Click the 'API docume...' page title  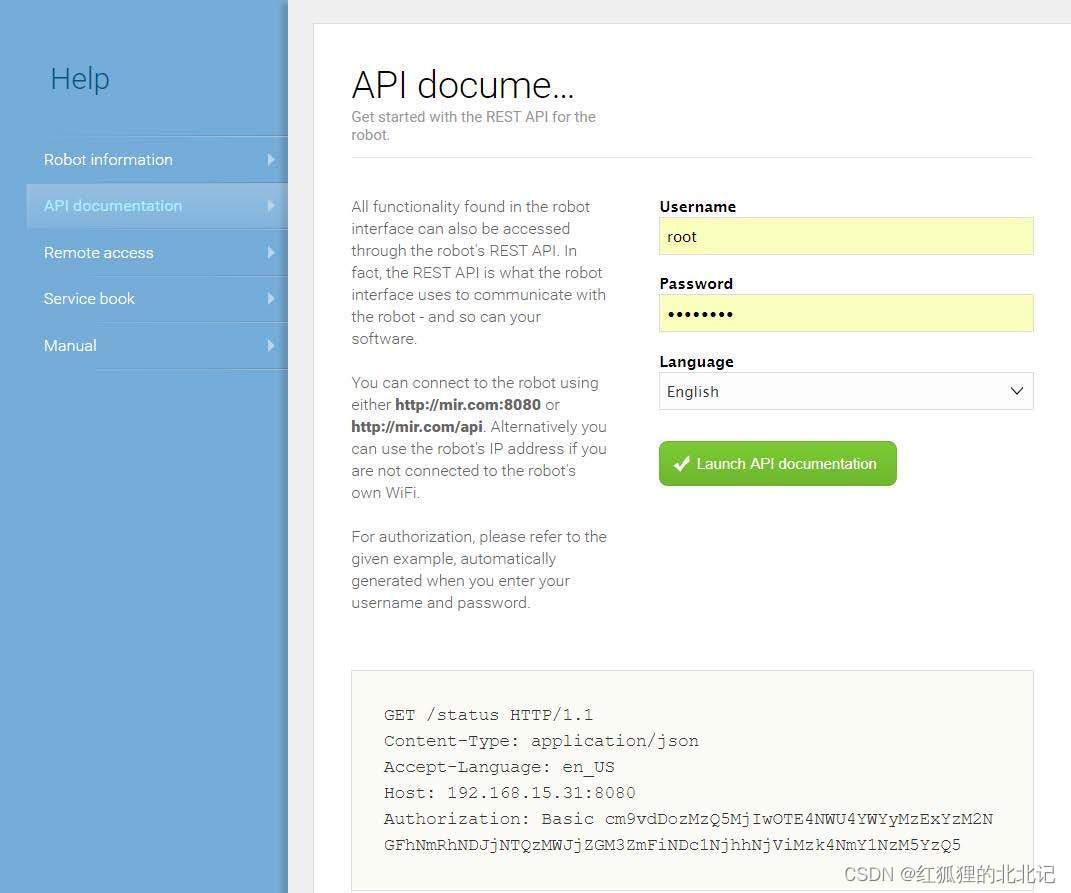[x=462, y=85]
